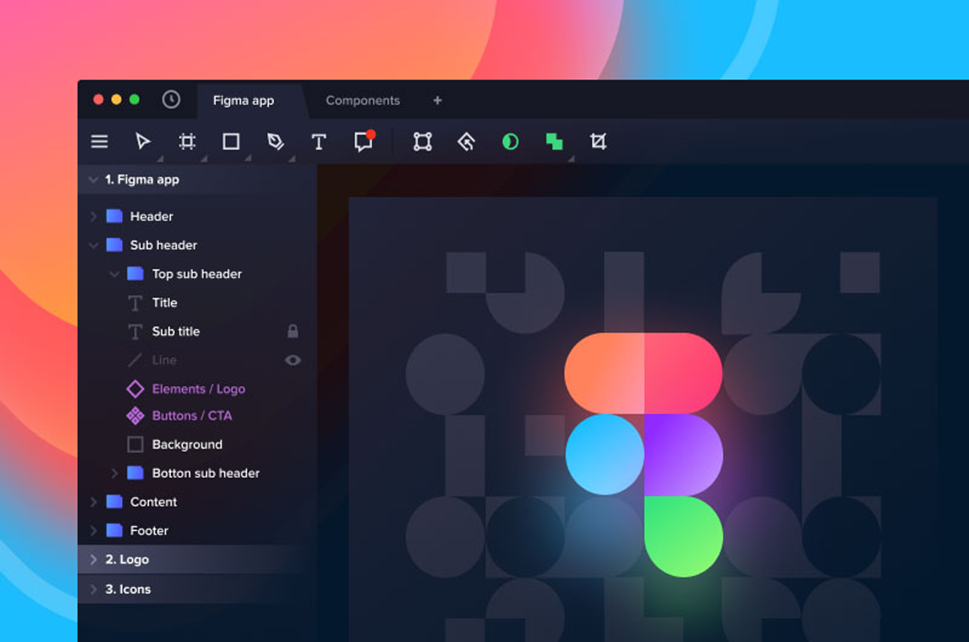Select the Footer layer name

(149, 531)
